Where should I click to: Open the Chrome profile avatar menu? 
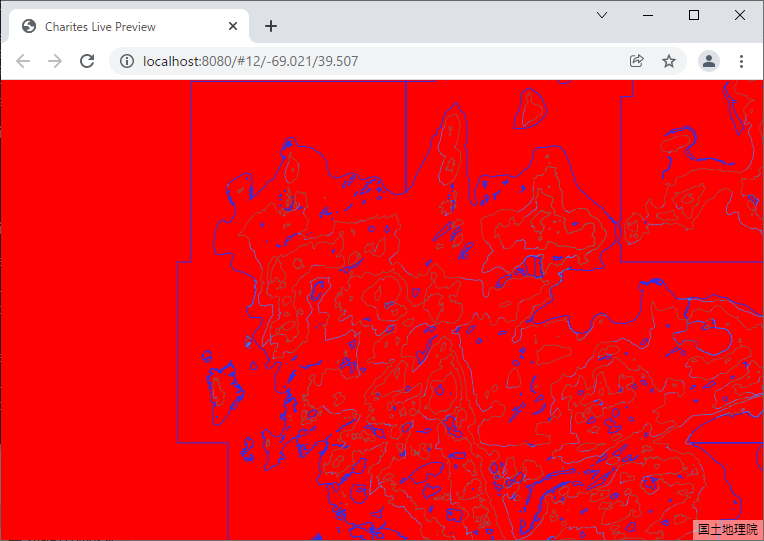[709, 61]
